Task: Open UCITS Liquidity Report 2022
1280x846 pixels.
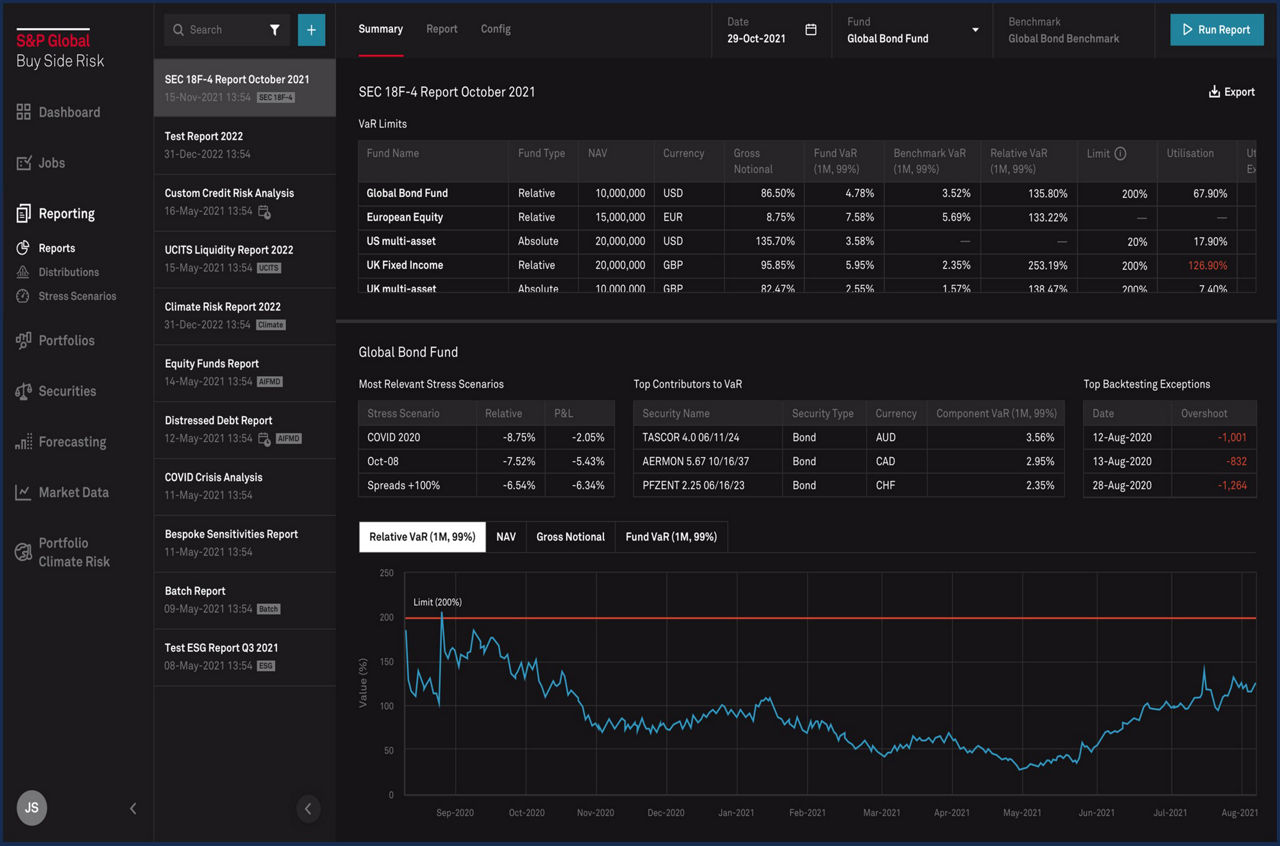Action: pyautogui.click(x=245, y=259)
